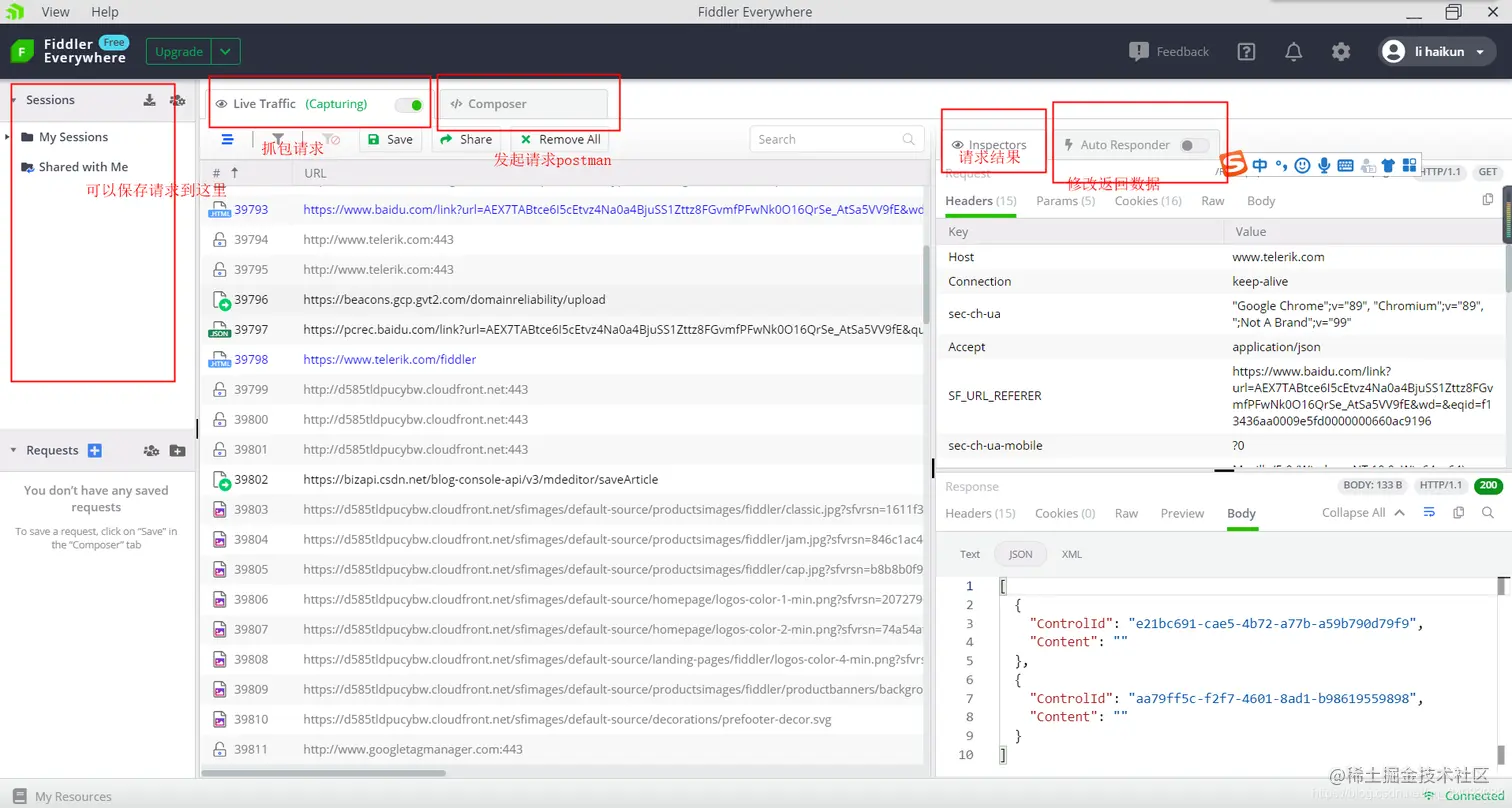This screenshot has height=808, width=1512.
Task: Open the li haikun account menu
Action: (x=1437, y=52)
